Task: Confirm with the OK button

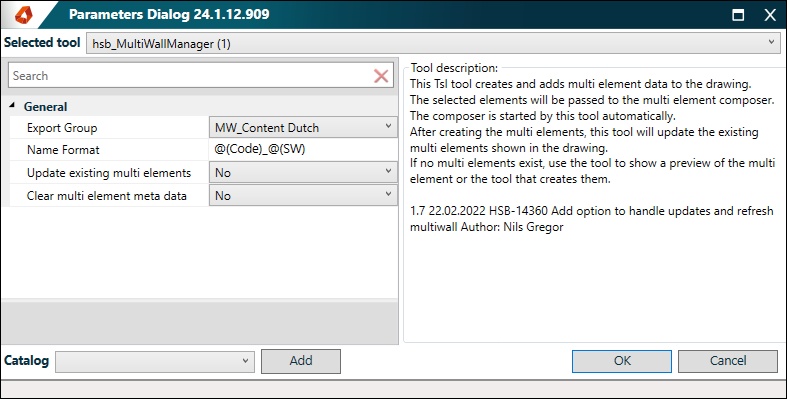Action: point(622,361)
